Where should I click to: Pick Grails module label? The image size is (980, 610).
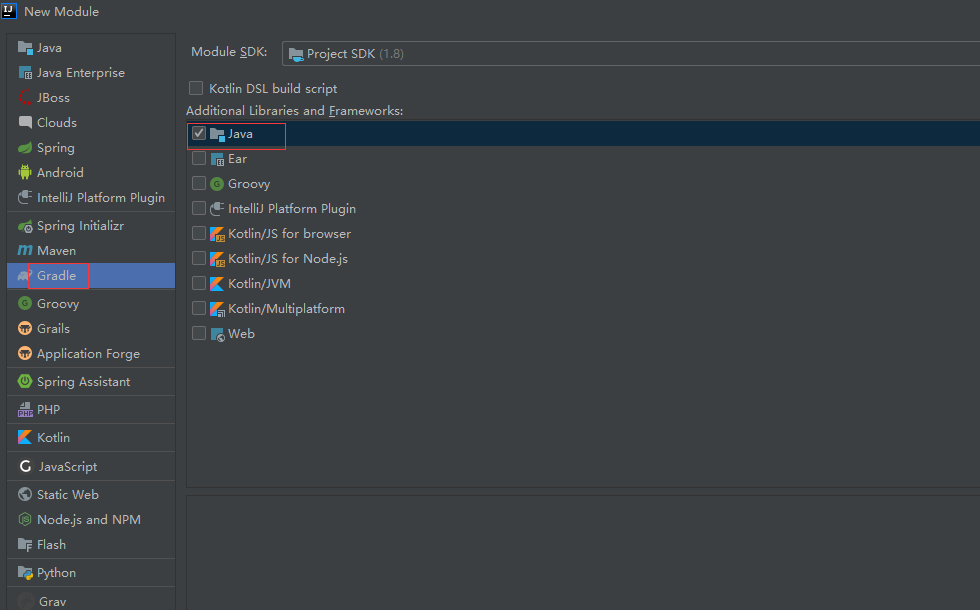click(53, 329)
